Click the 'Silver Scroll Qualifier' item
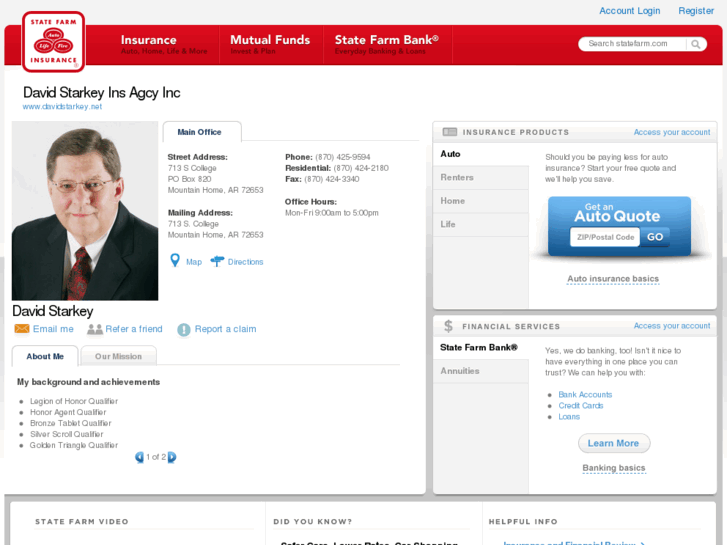This screenshot has width=727, height=545. 66,435
